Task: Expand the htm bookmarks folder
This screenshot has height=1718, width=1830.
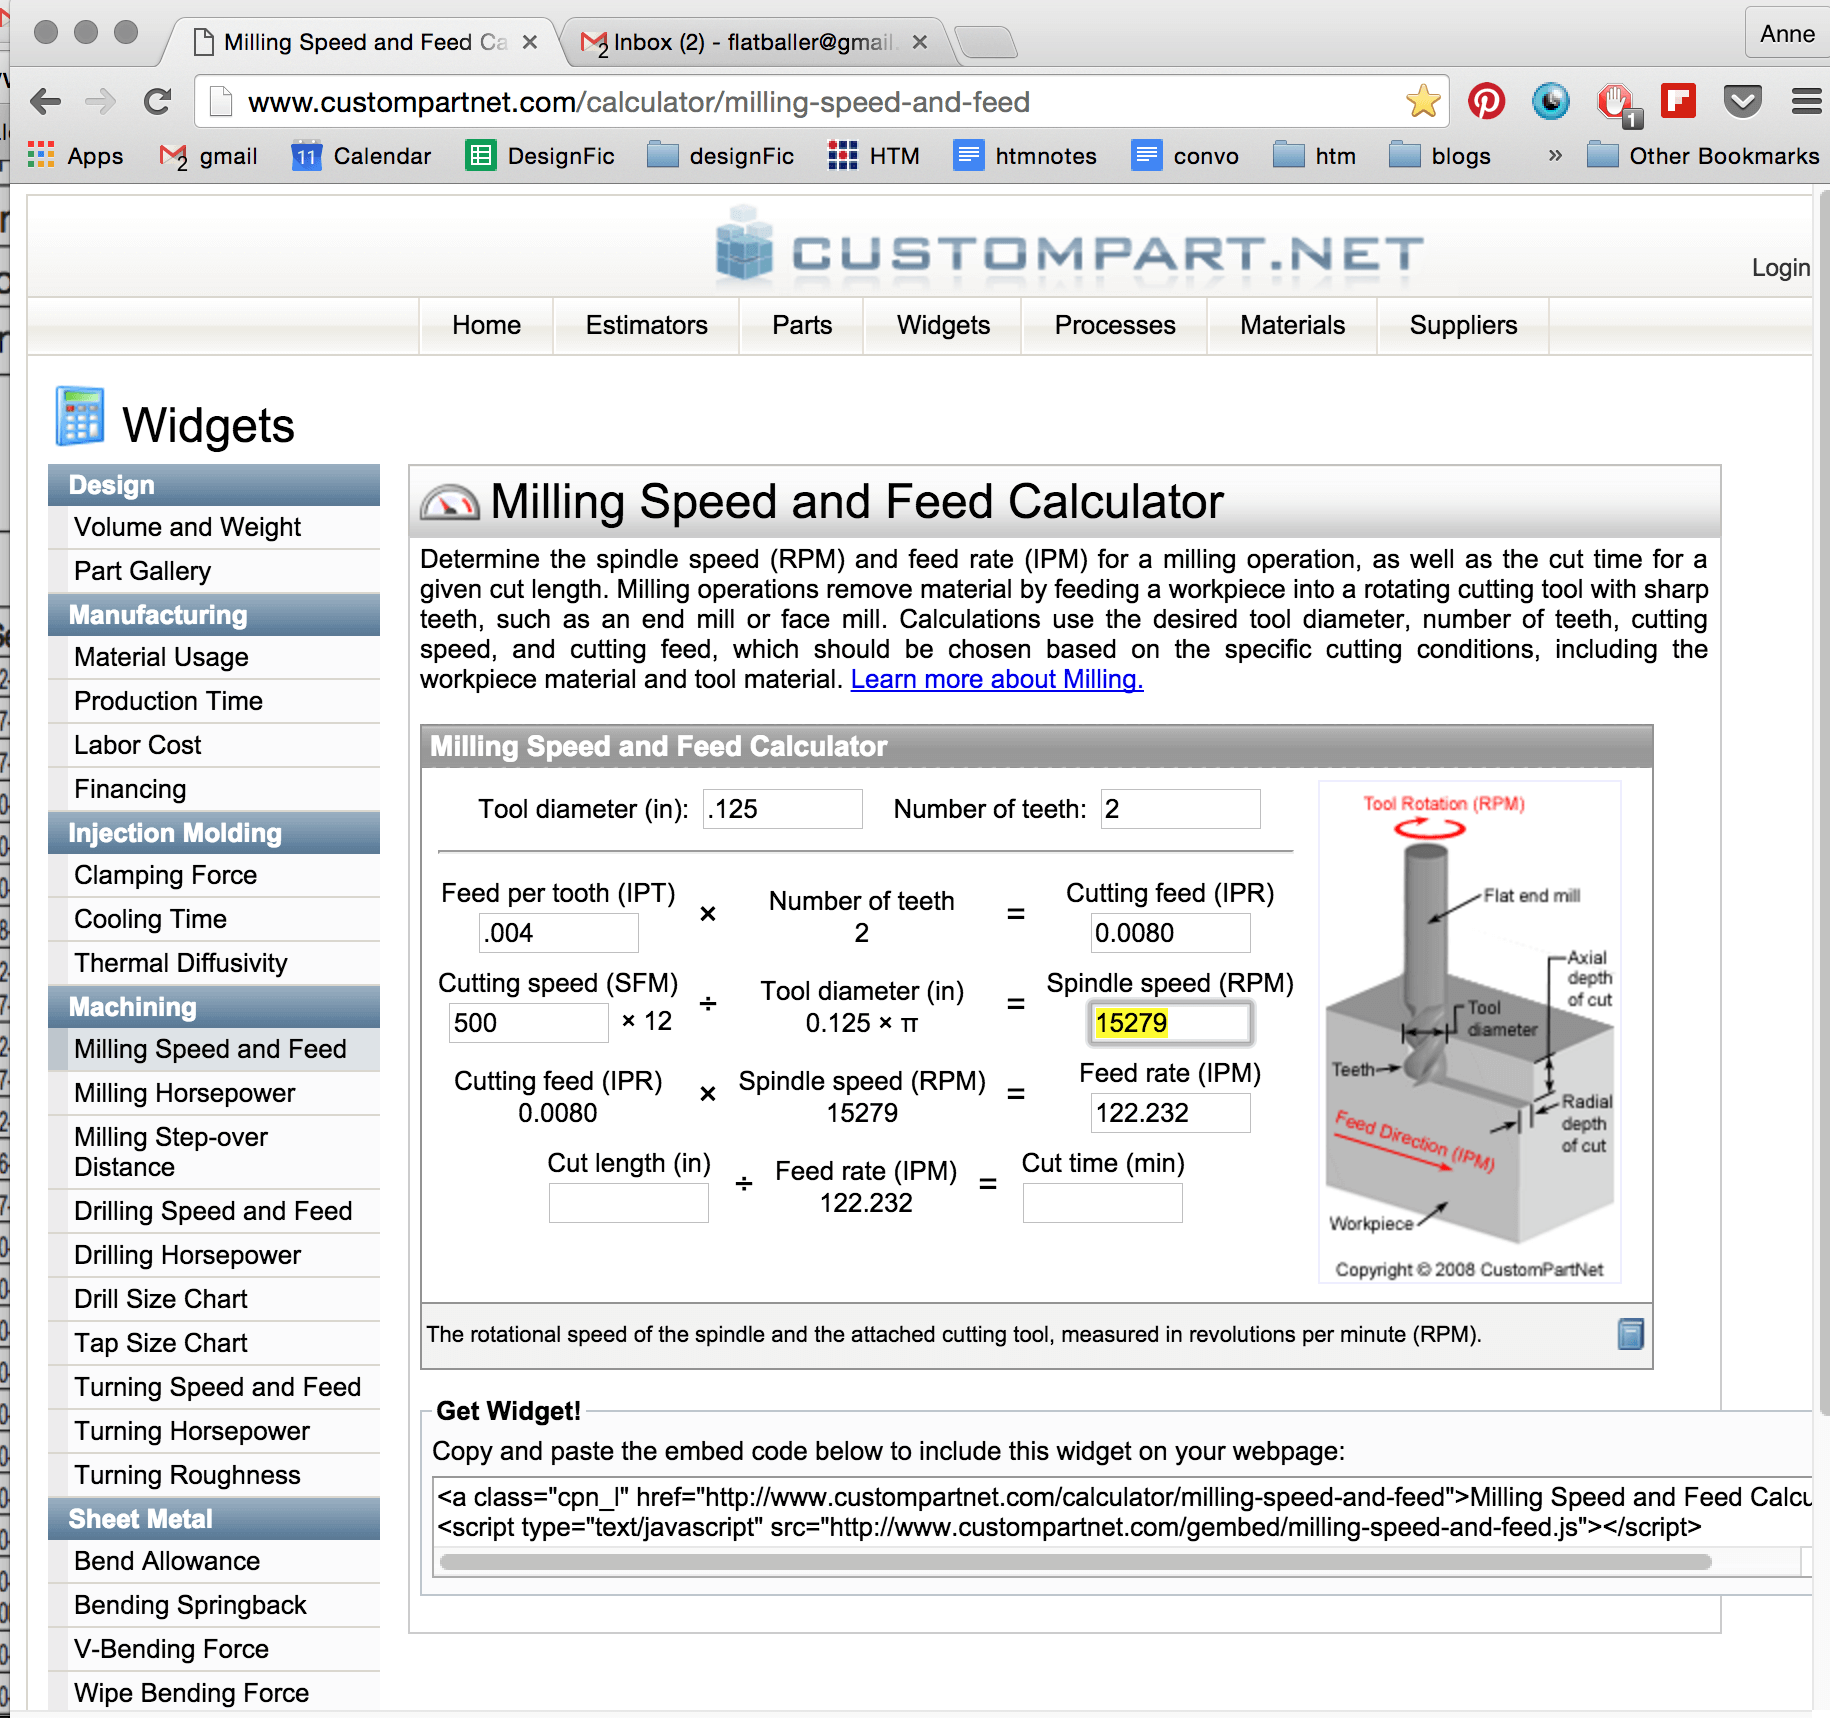Action: point(1314,156)
